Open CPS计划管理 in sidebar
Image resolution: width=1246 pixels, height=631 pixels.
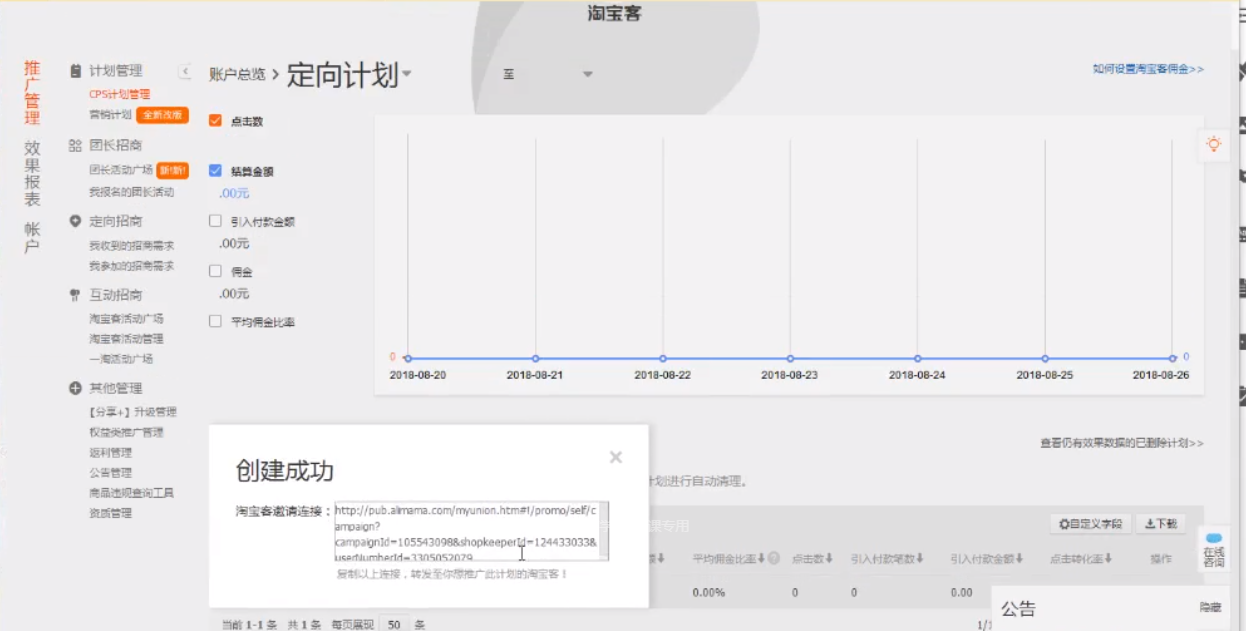[x=119, y=94]
